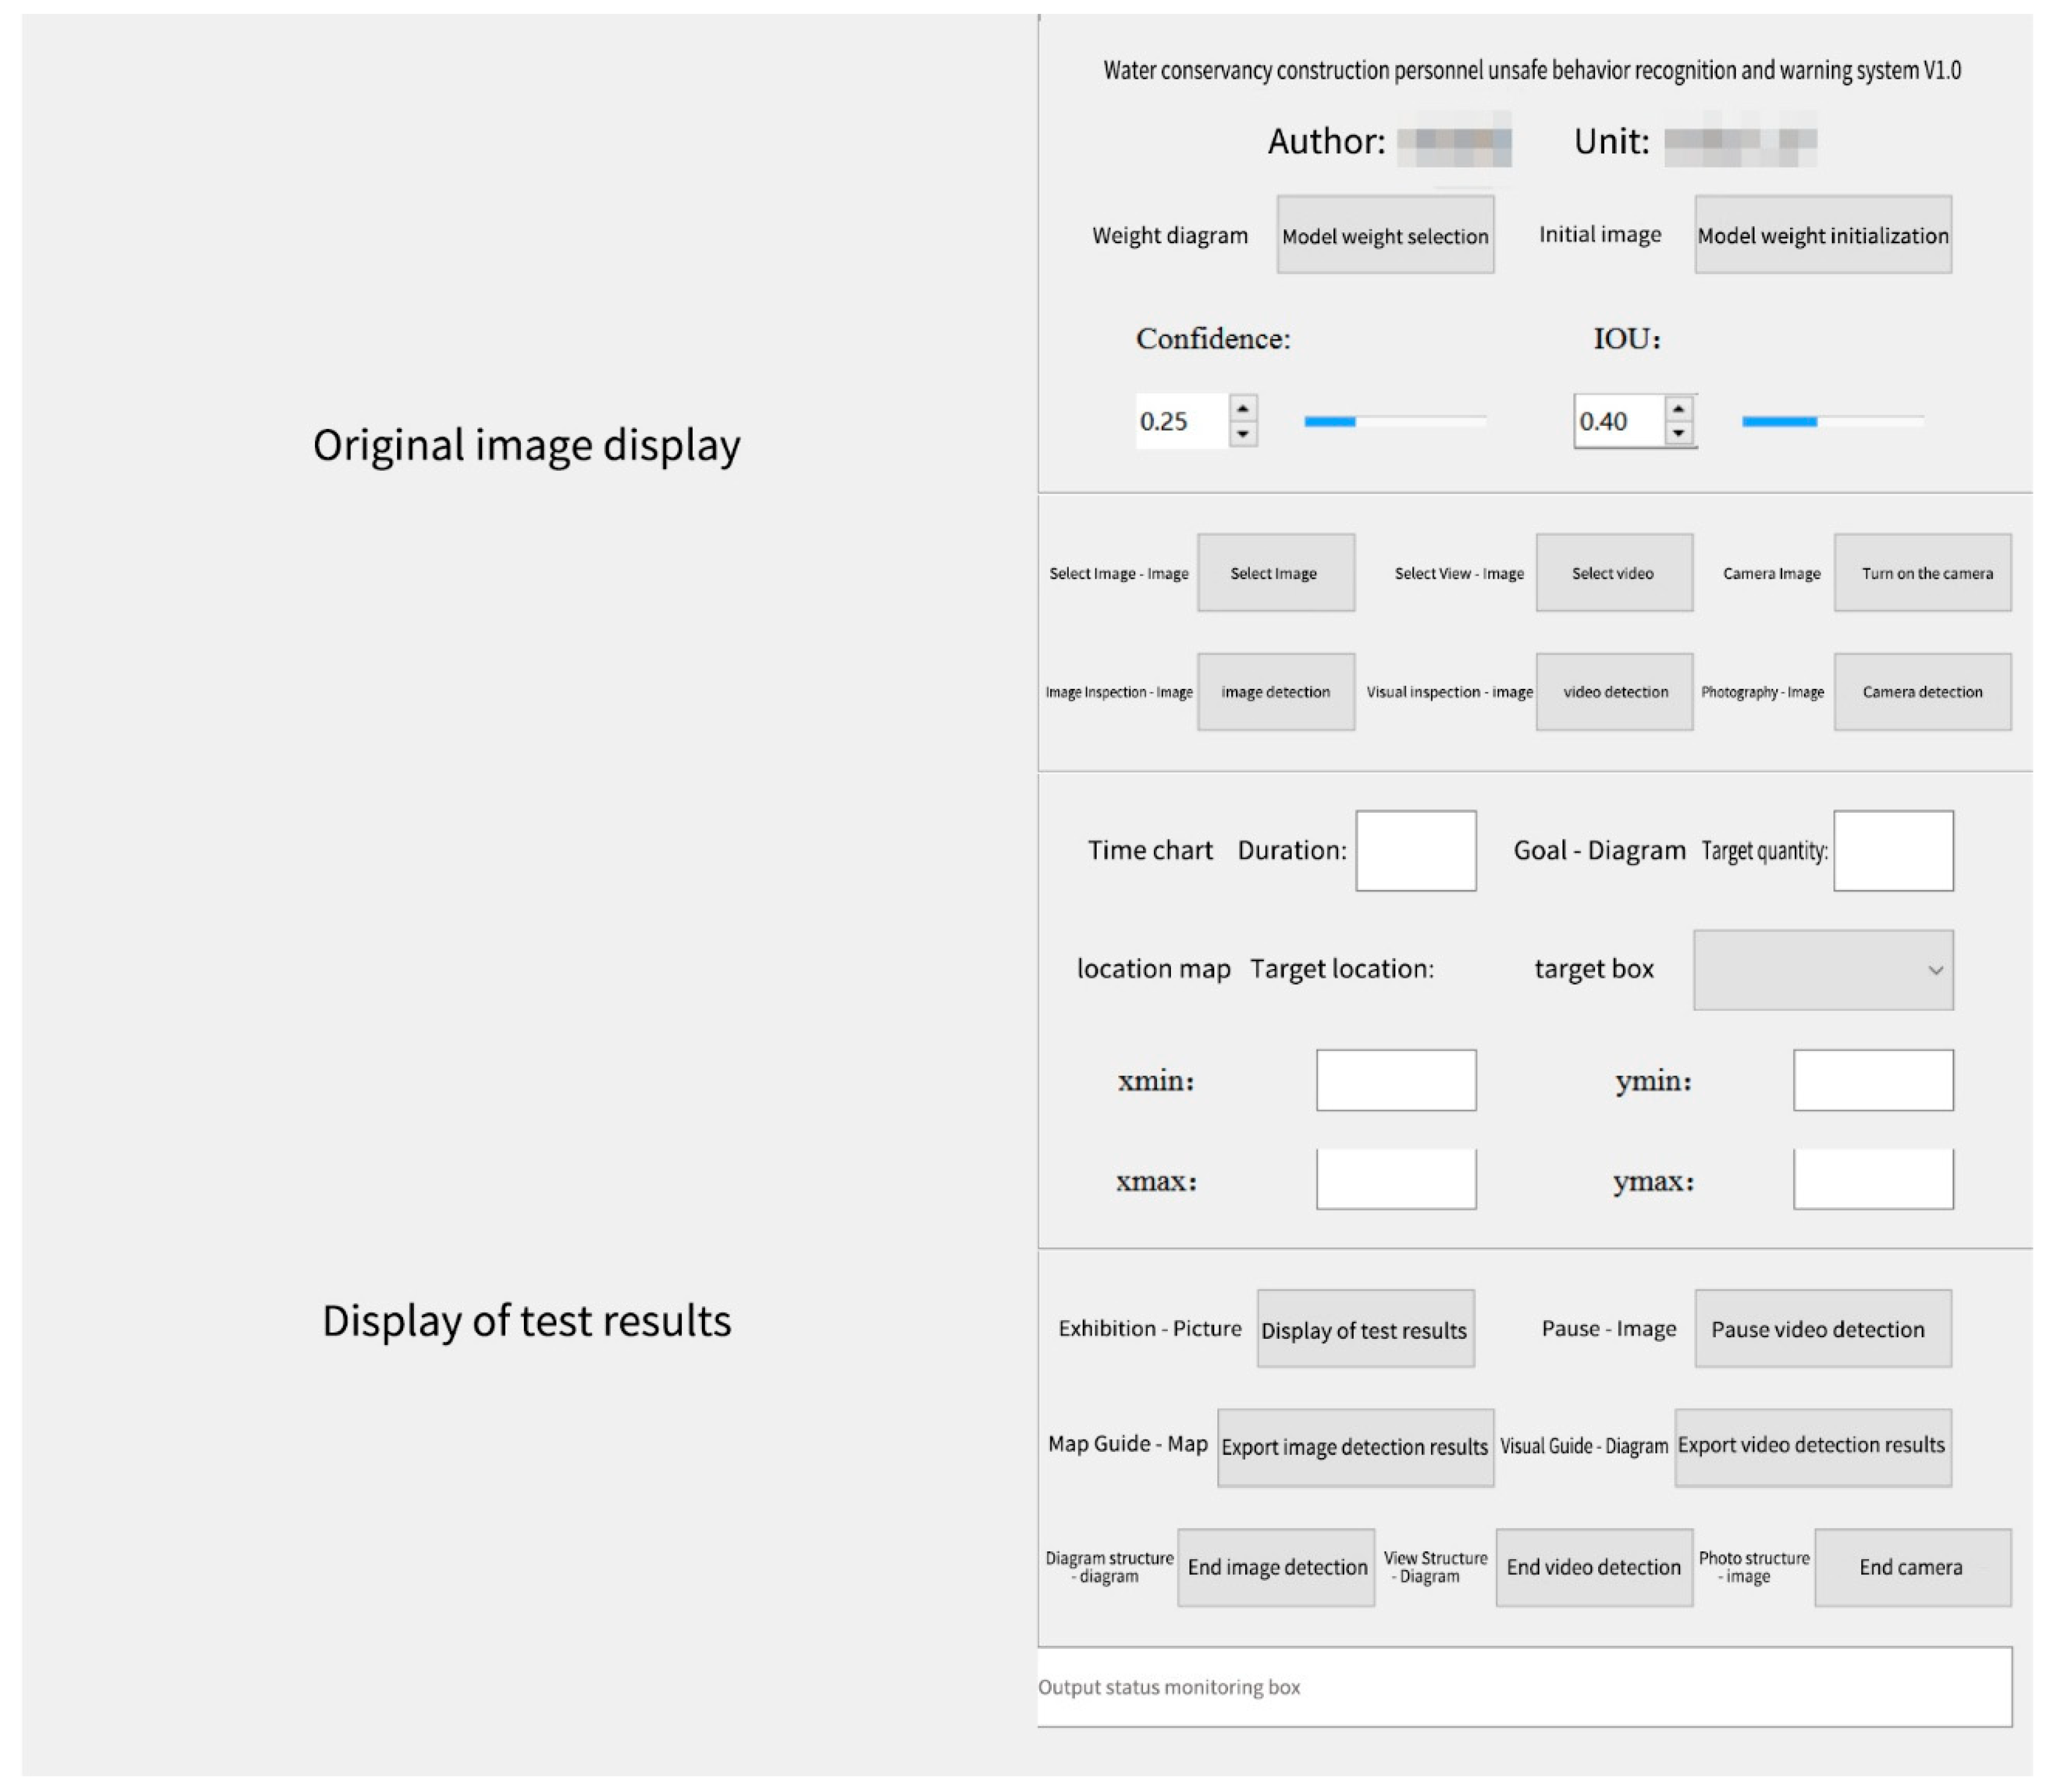Image resolution: width=2055 pixels, height=1792 pixels.
Task: Export image detection results
Action: [x=1354, y=1446]
